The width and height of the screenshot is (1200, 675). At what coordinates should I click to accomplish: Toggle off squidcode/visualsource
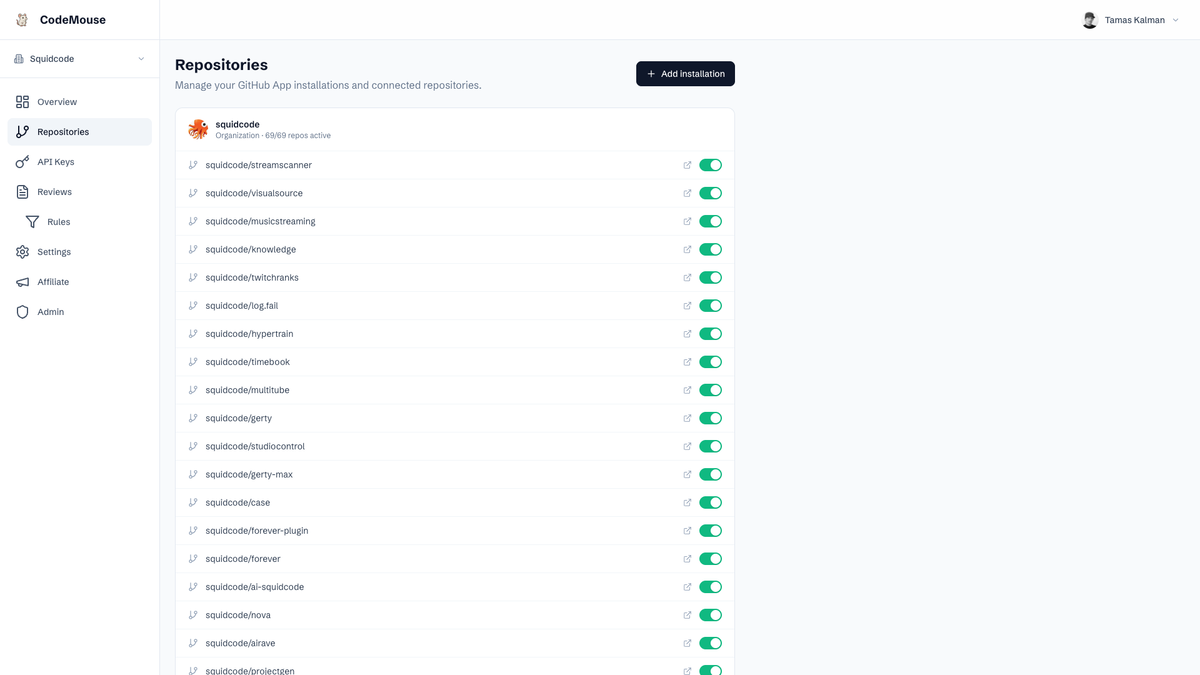point(710,193)
